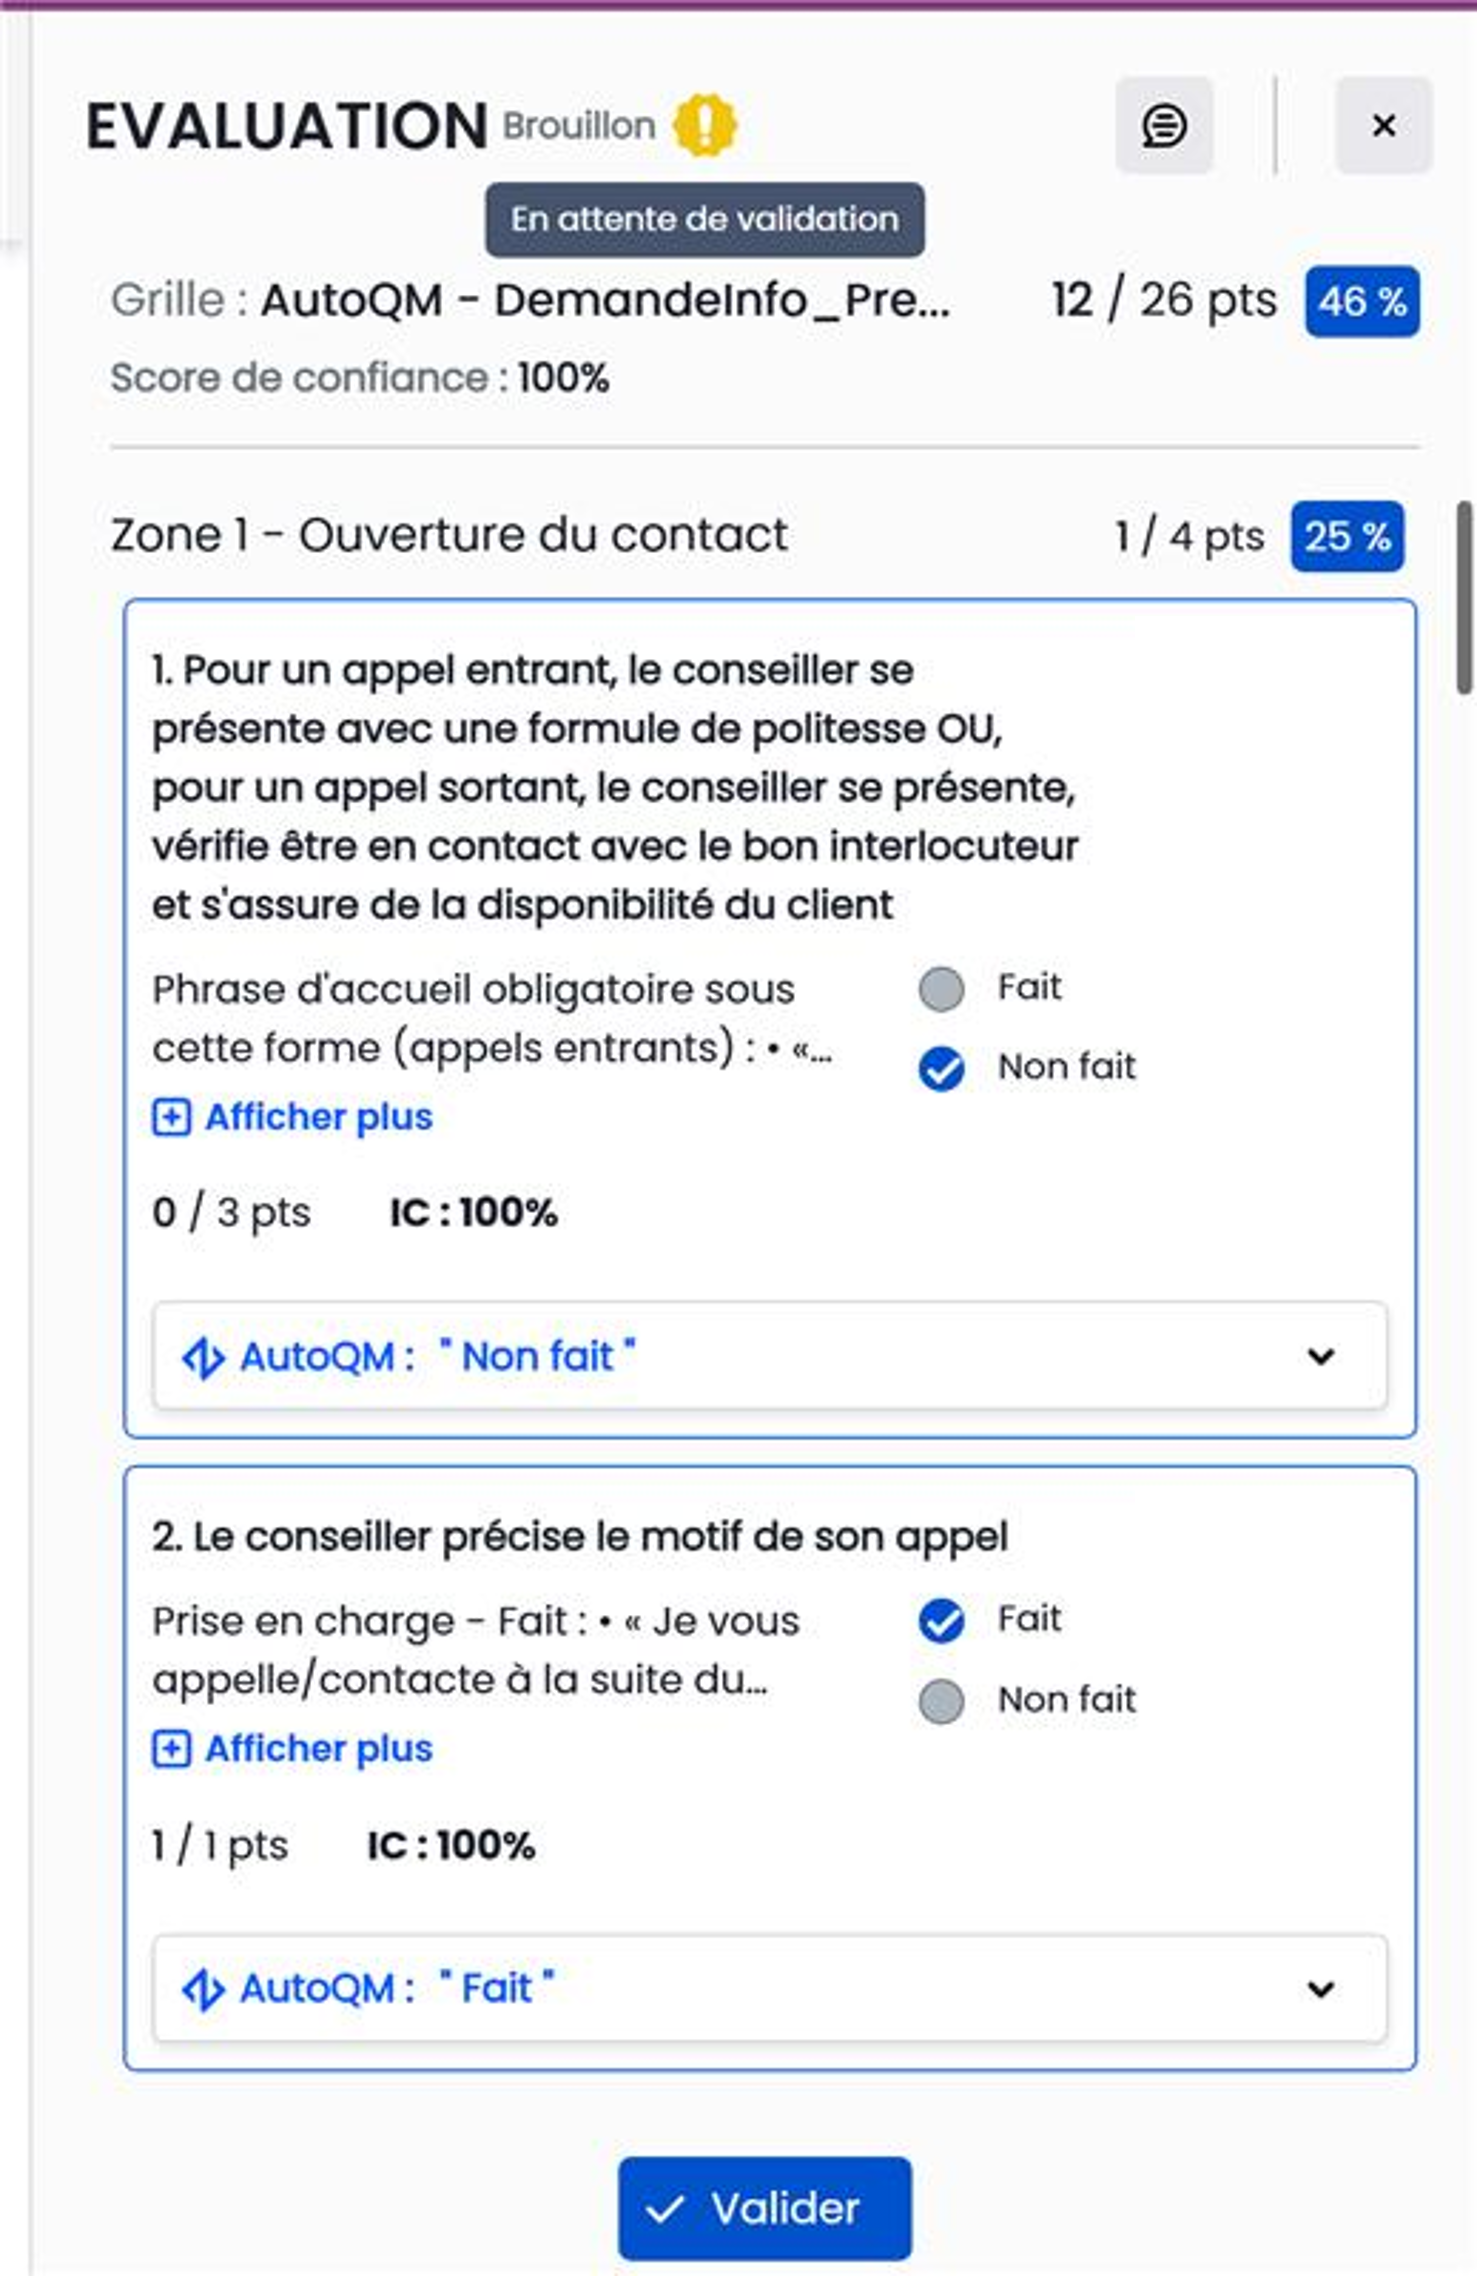Select "Non fait" radio for question 2
The width and height of the screenshot is (1477, 2276).
[941, 1700]
